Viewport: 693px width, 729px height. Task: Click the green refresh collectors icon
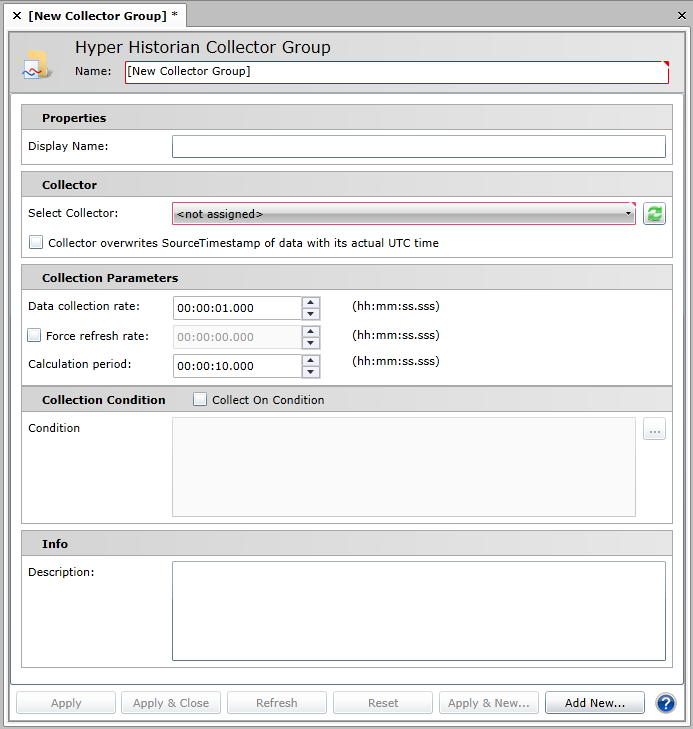[x=654, y=214]
